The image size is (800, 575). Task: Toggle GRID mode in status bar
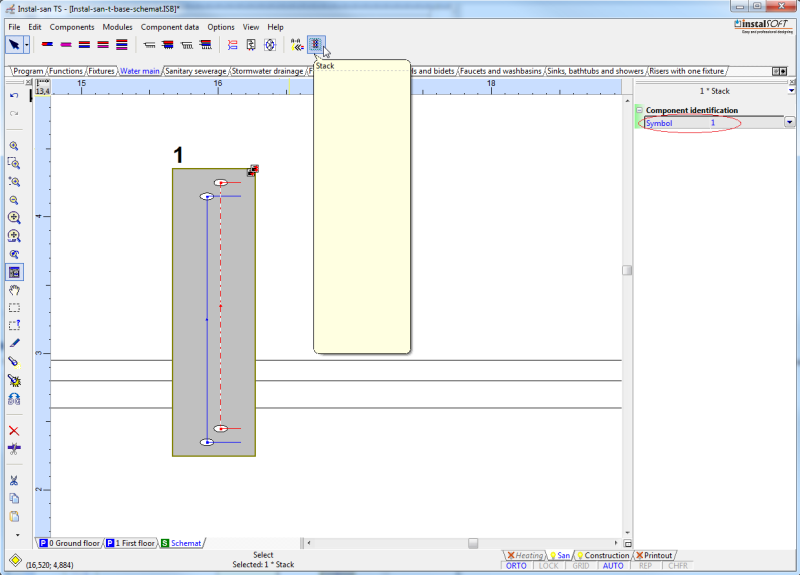point(581,565)
